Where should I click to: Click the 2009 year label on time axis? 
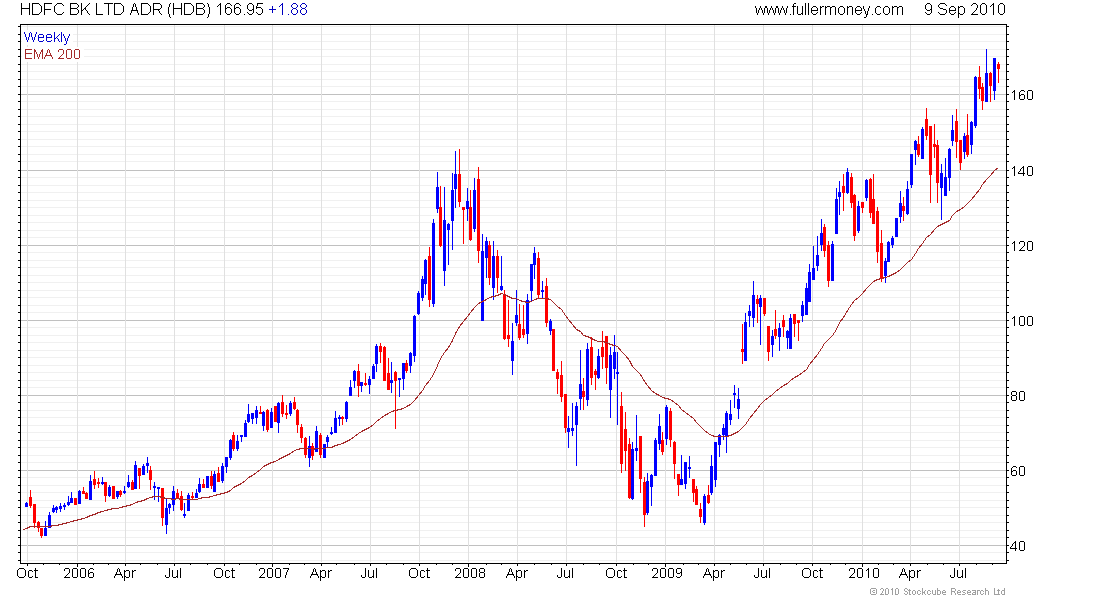[x=666, y=573]
